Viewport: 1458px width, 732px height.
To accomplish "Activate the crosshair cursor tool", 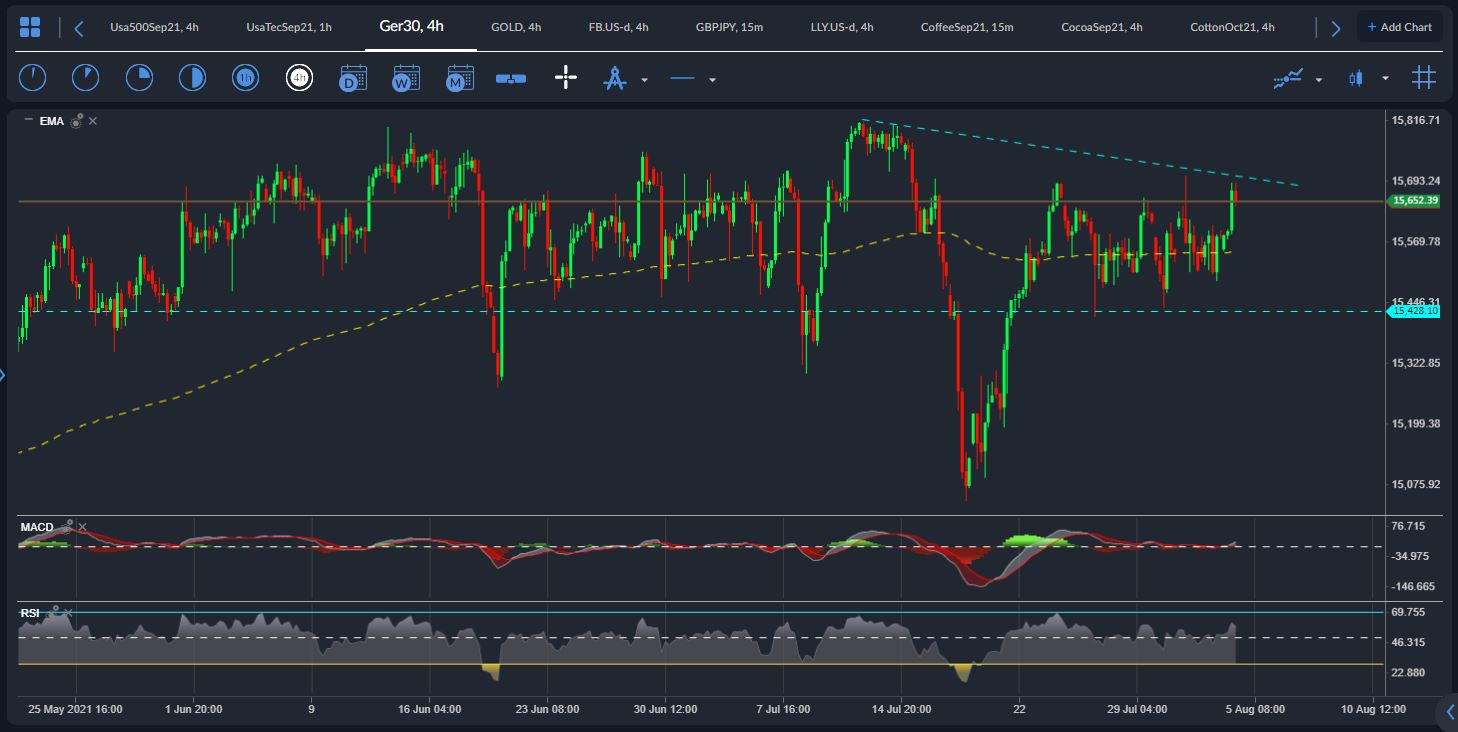I will click(566, 78).
